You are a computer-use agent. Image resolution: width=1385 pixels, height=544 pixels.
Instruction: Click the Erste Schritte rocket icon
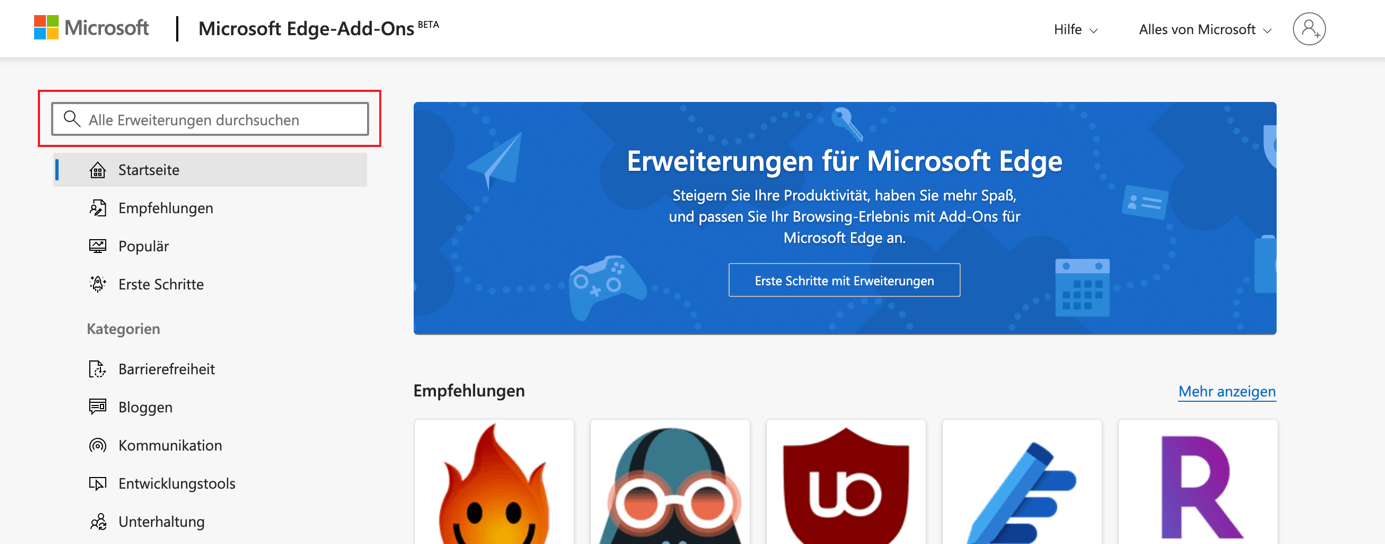98,284
